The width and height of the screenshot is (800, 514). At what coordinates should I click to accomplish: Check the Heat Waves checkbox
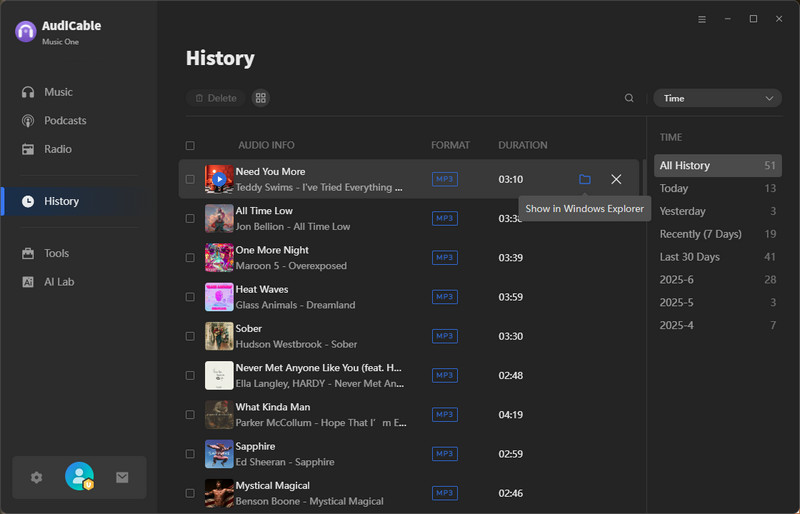190,297
